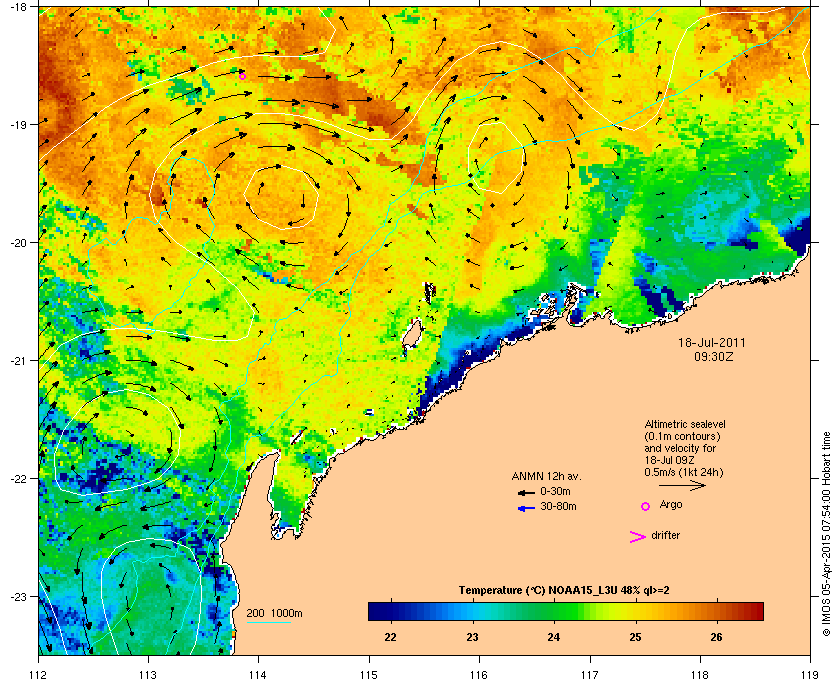Click the longitude axis label 115
The image size is (840, 680).
(369, 674)
